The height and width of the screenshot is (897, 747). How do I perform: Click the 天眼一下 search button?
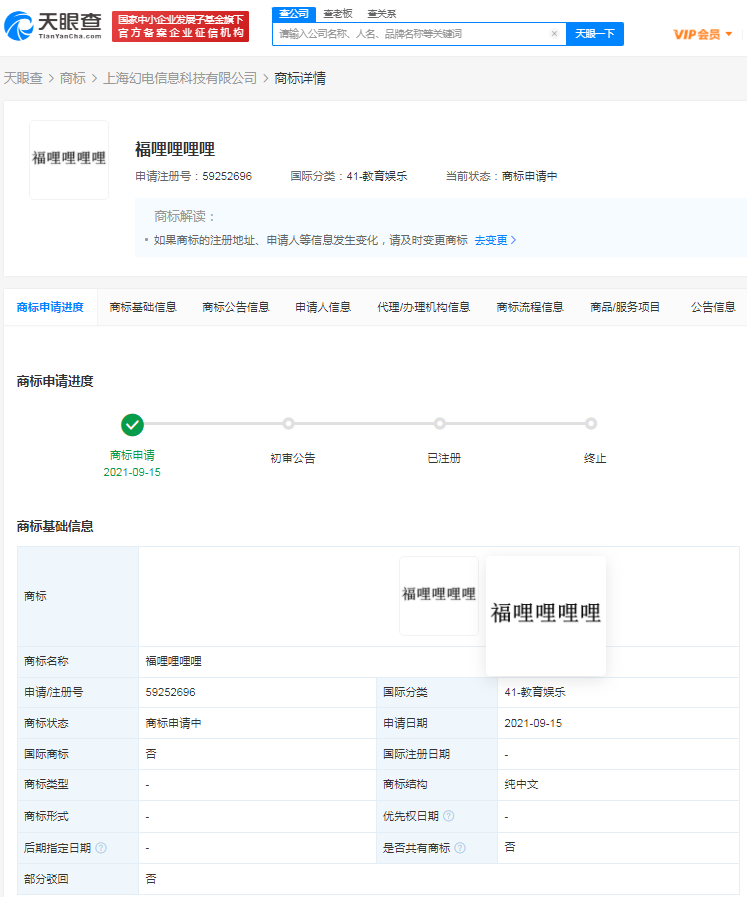click(x=595, y=34)
